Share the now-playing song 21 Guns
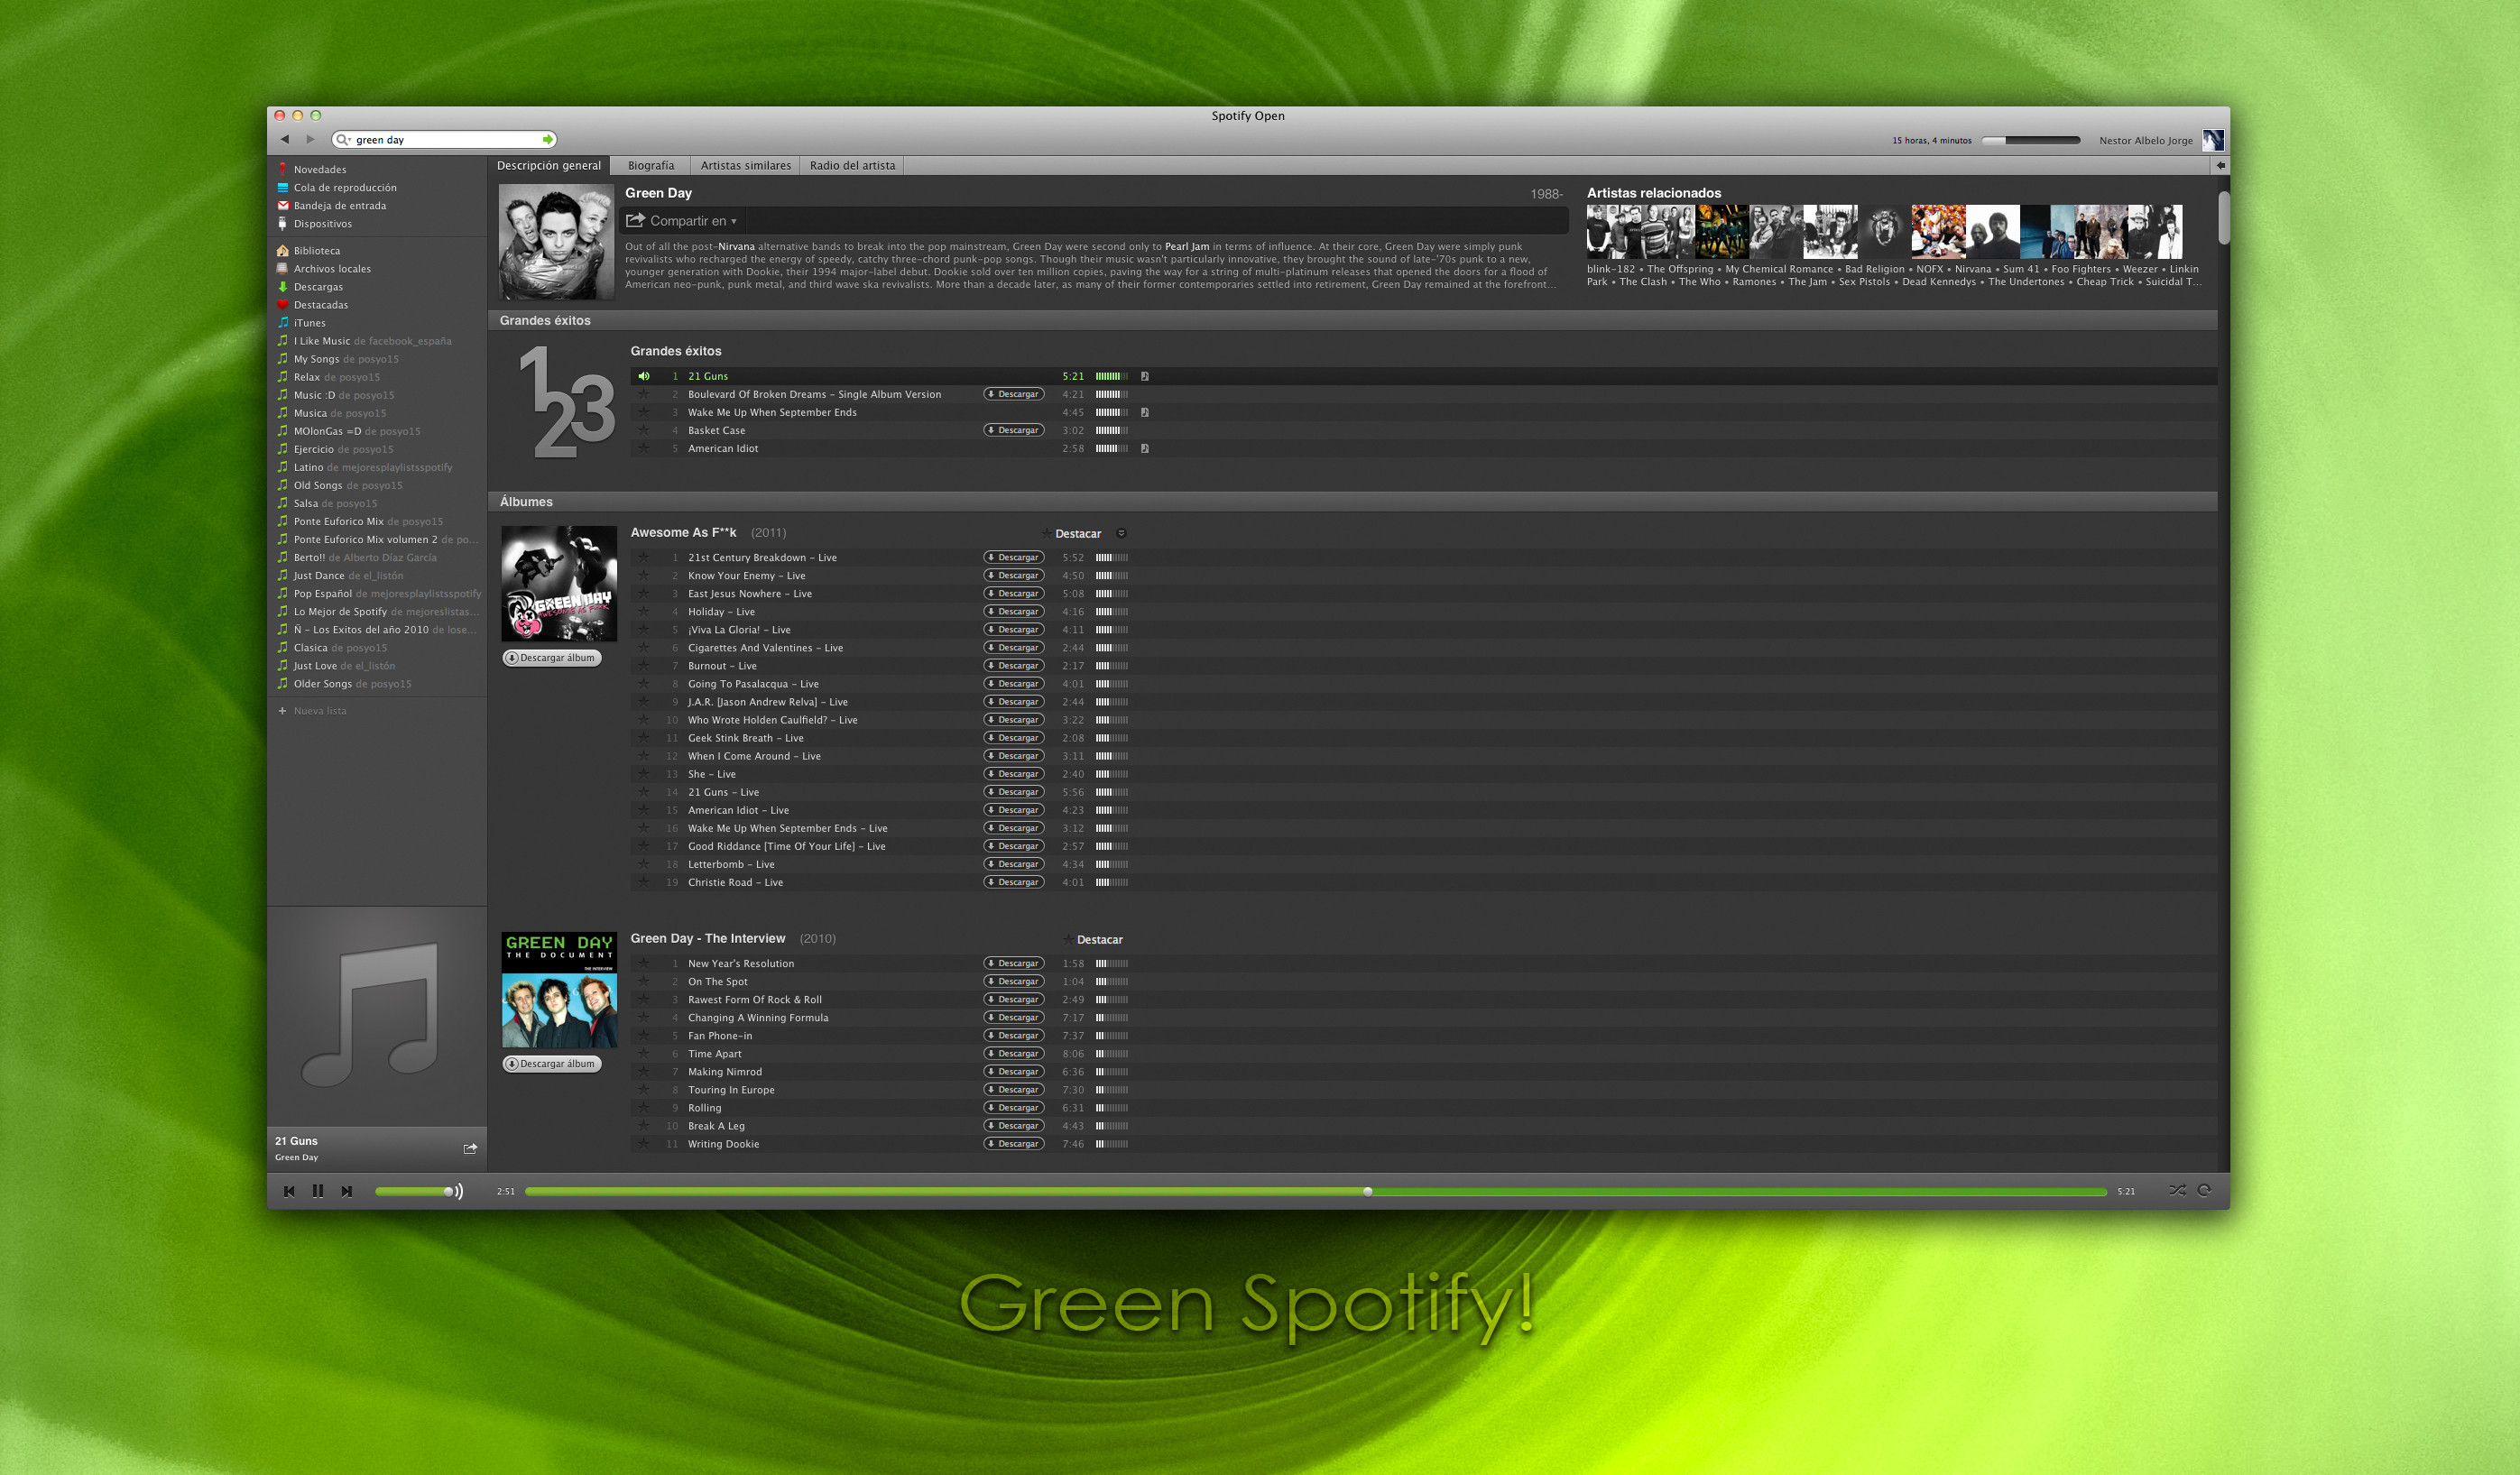Image resolution: width=2520 pixels, height=1475 pixels. (x=470, y=1148)
